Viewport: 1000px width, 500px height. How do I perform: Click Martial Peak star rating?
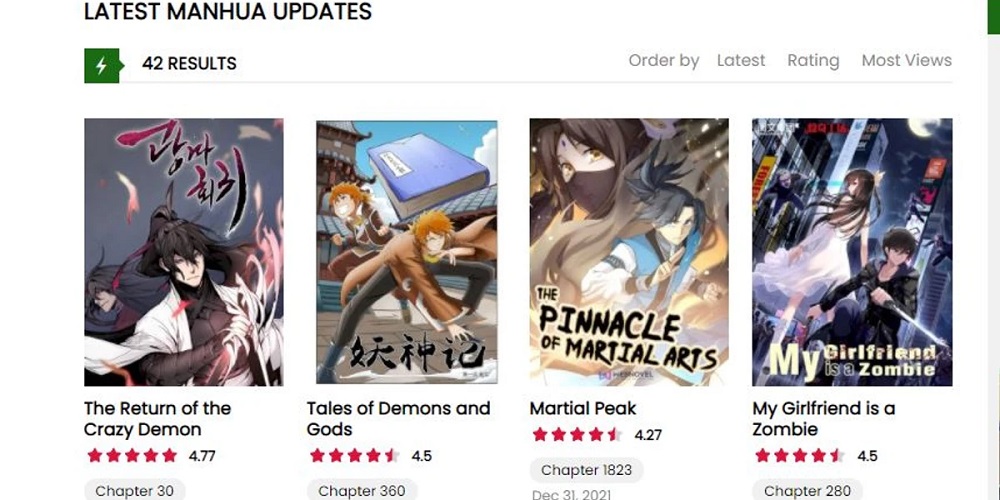tap(577, 435)
